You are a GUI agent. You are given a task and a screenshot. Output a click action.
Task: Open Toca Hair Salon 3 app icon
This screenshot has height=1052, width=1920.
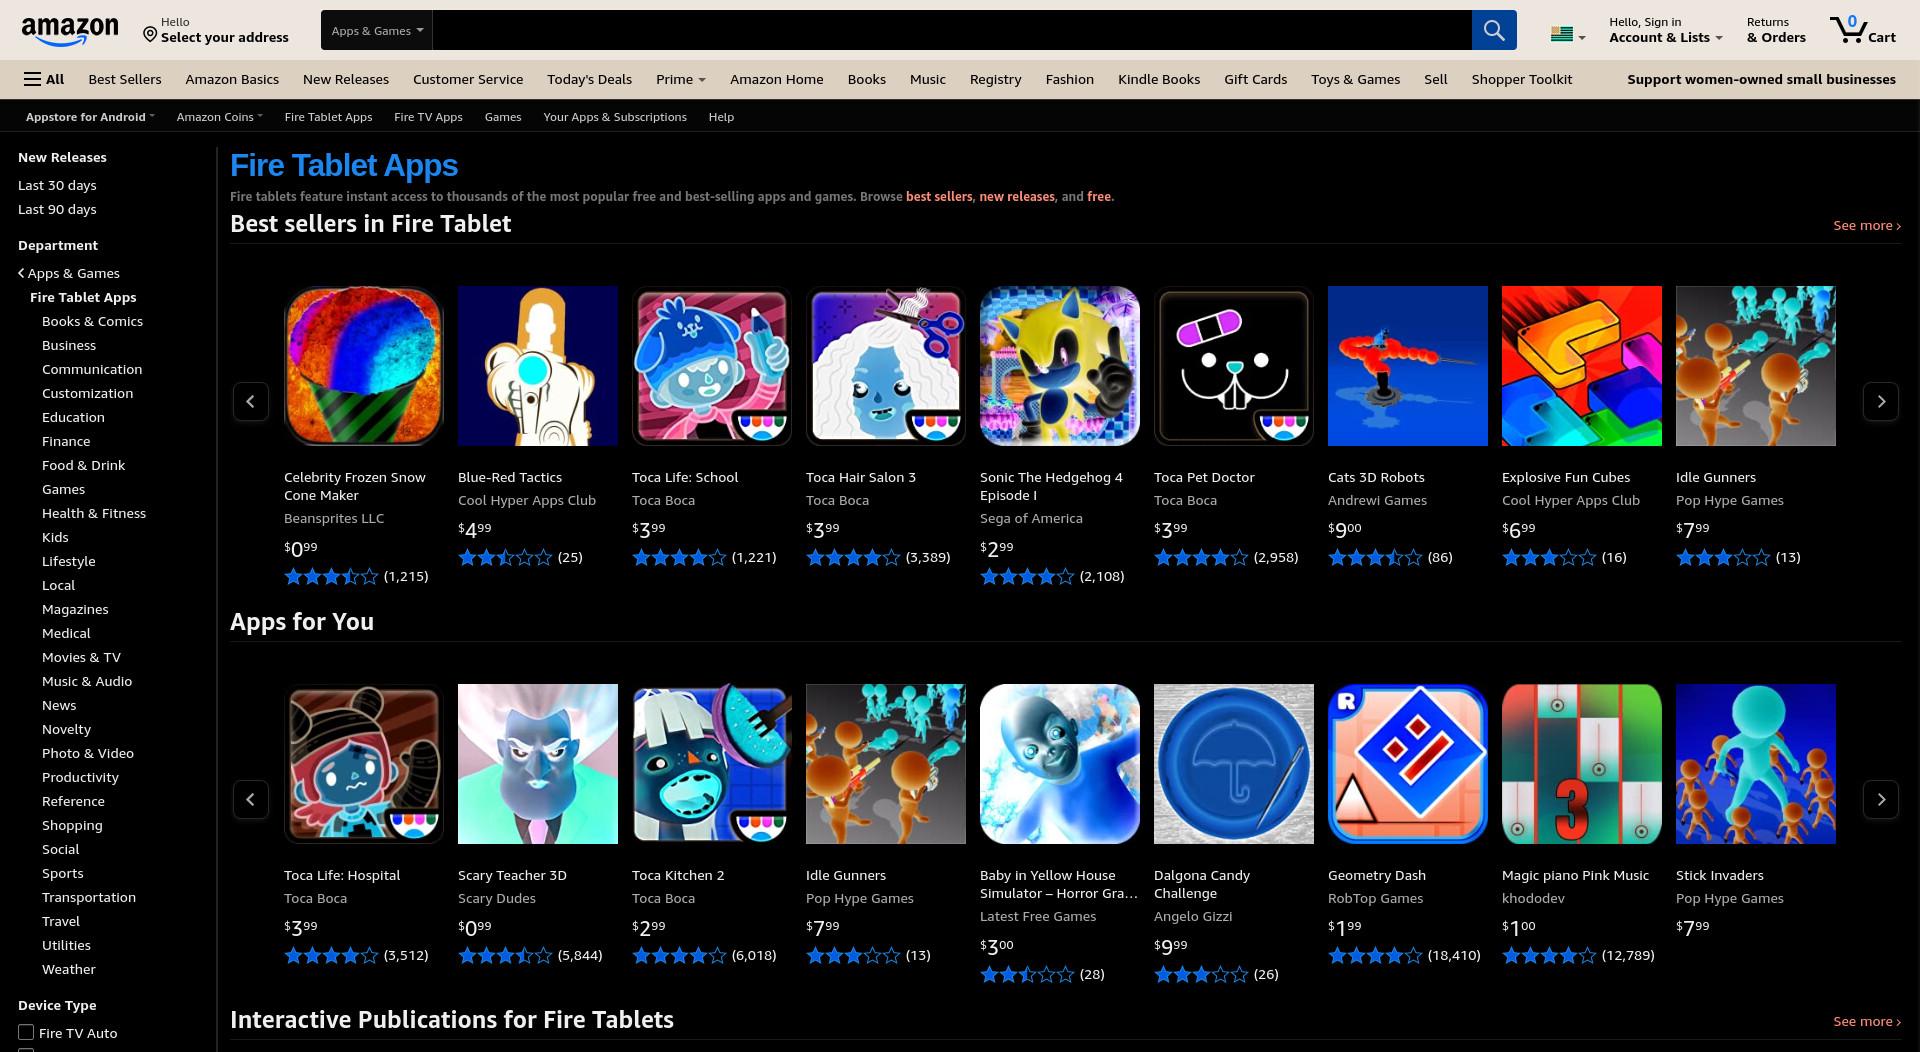tap(886, 366)
